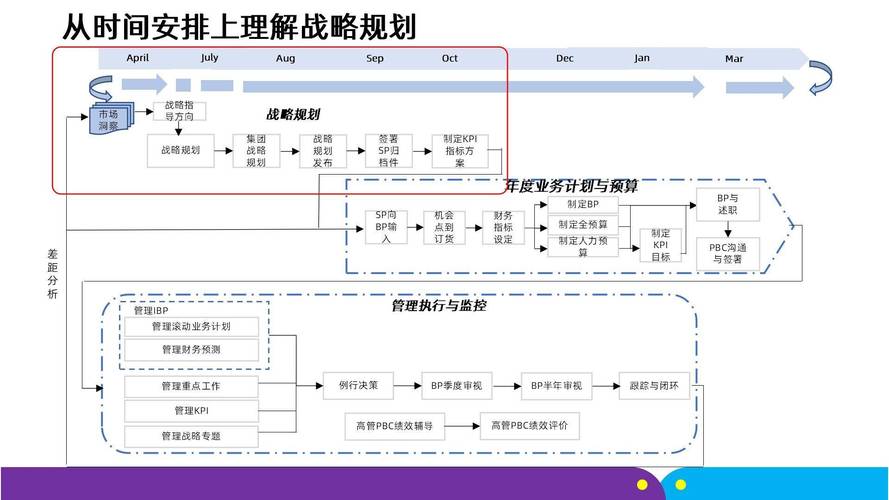The width and height of the screenshot is (889, 500).
Task: Select the 制定KPI指标方案 box
Action: tap(460, 151)
